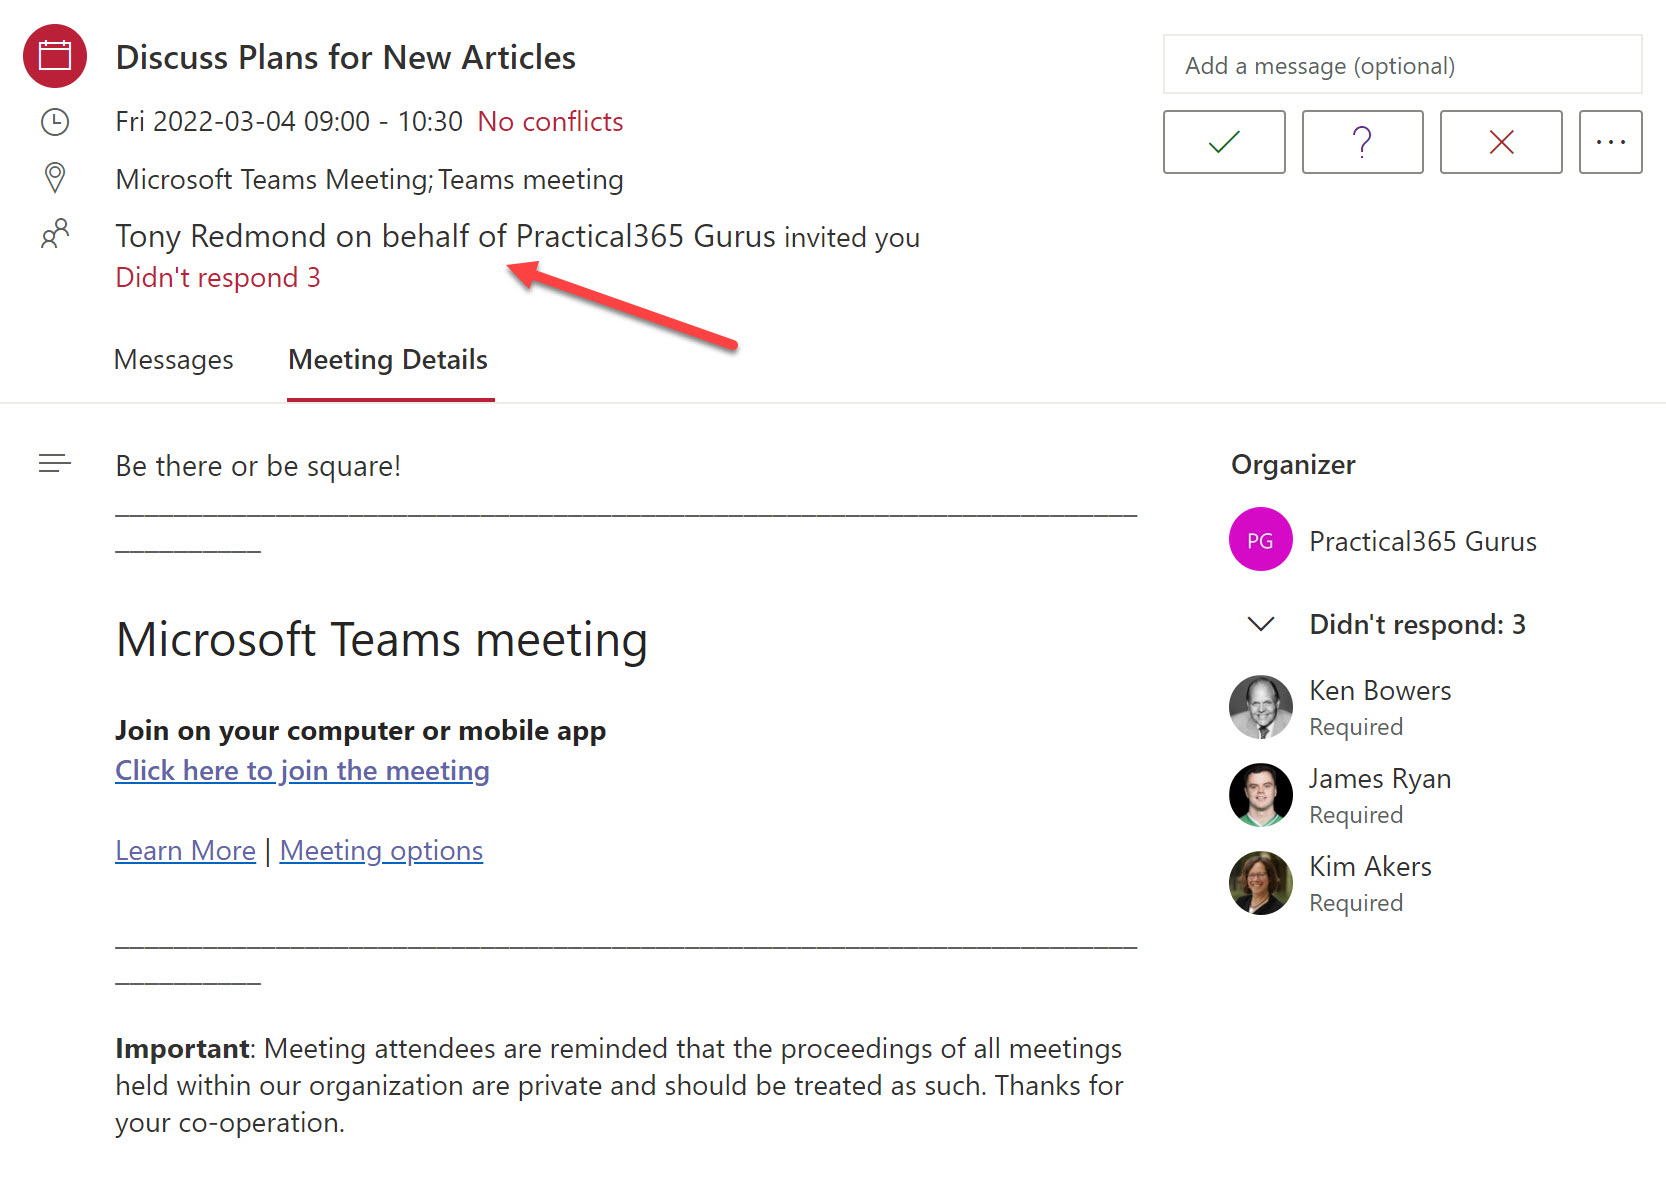Select Kim Akers in attendee list

(x=1370, y=867)
